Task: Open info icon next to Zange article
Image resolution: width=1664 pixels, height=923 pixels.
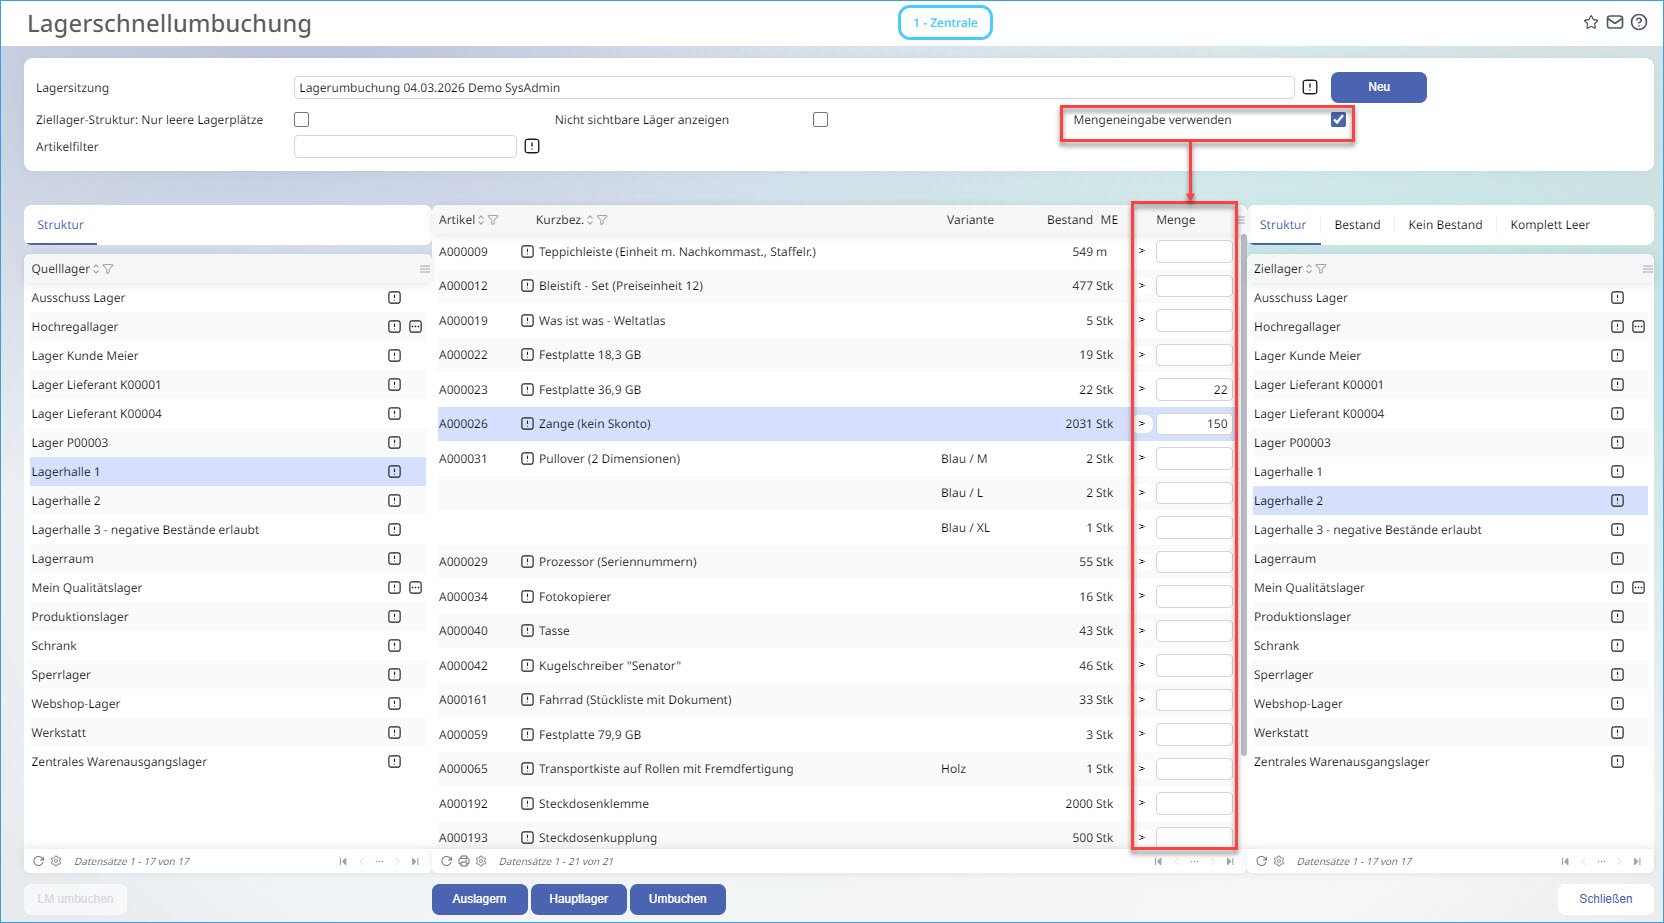Action: (x=527, y=424)
